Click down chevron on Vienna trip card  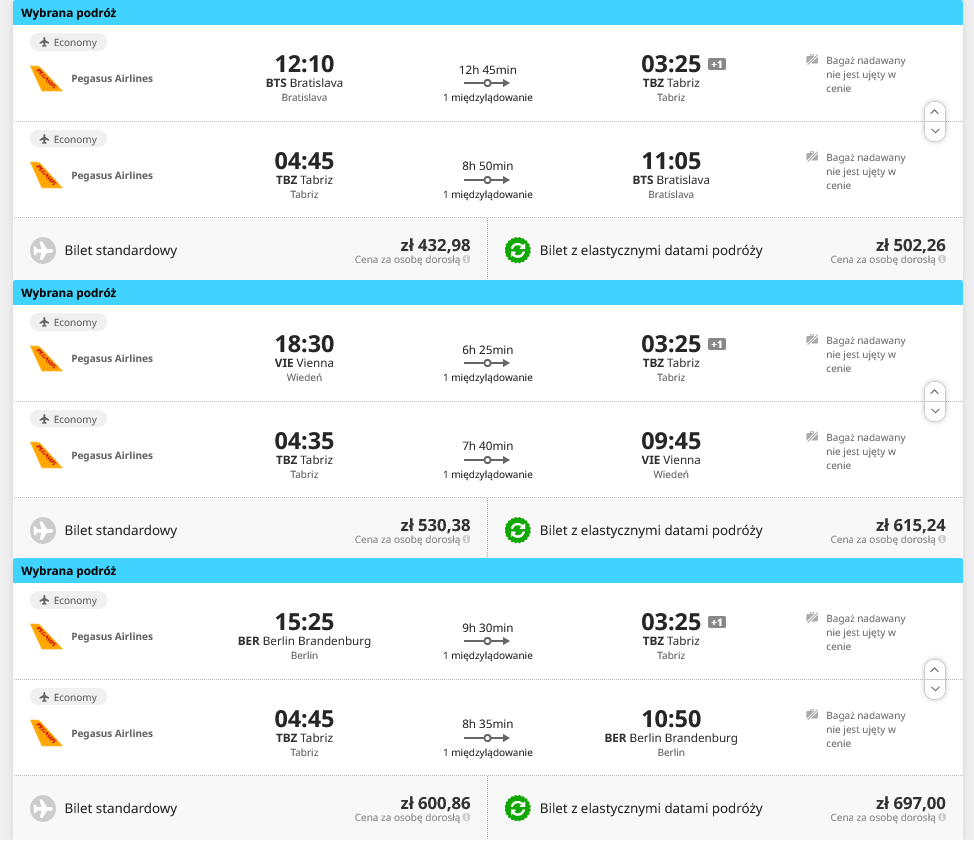point(935,411)
